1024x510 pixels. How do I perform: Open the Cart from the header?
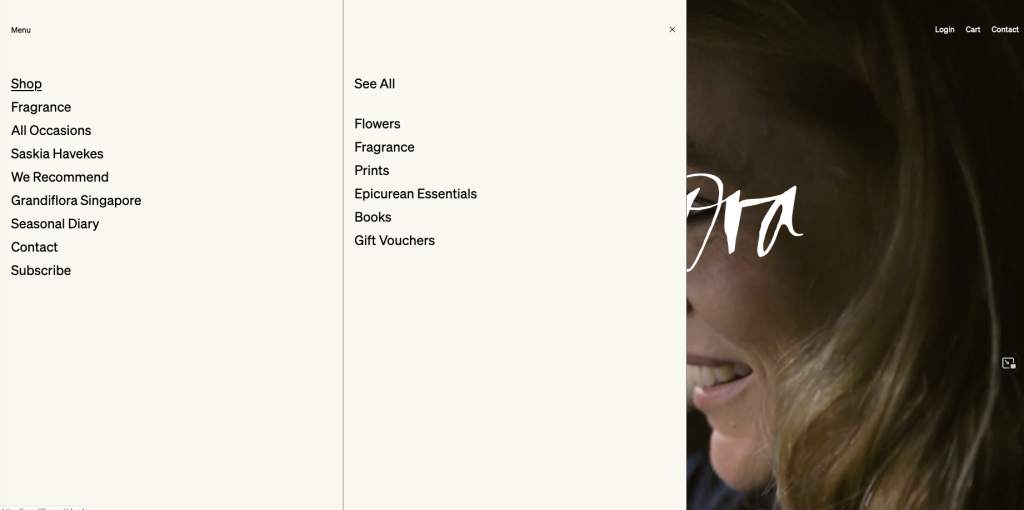click(973, 29)
